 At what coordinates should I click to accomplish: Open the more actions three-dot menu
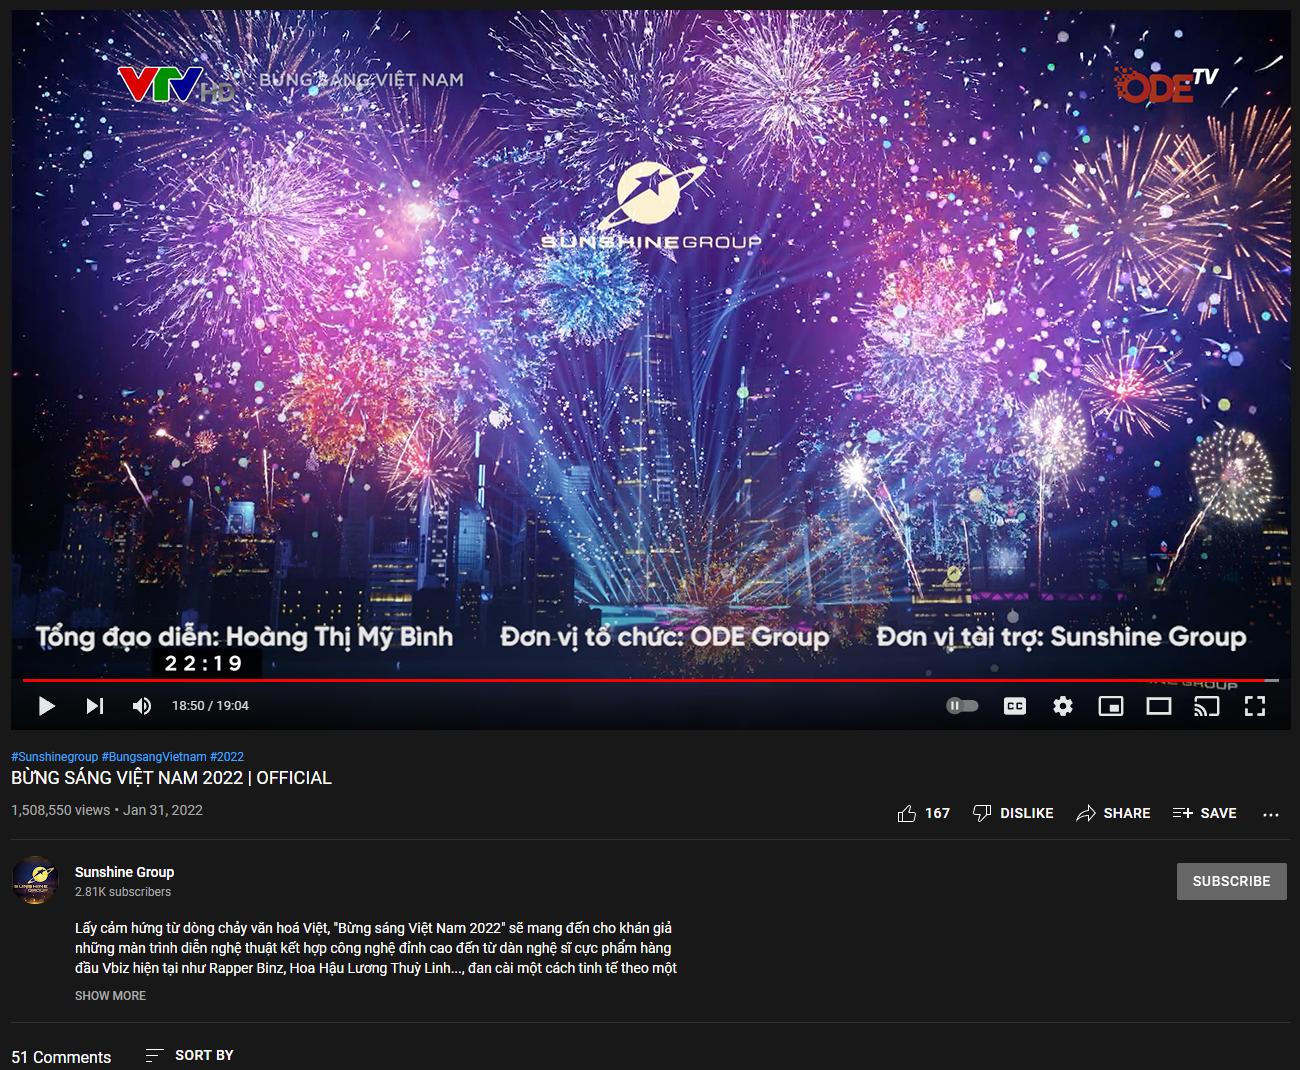coord(1271,815)
